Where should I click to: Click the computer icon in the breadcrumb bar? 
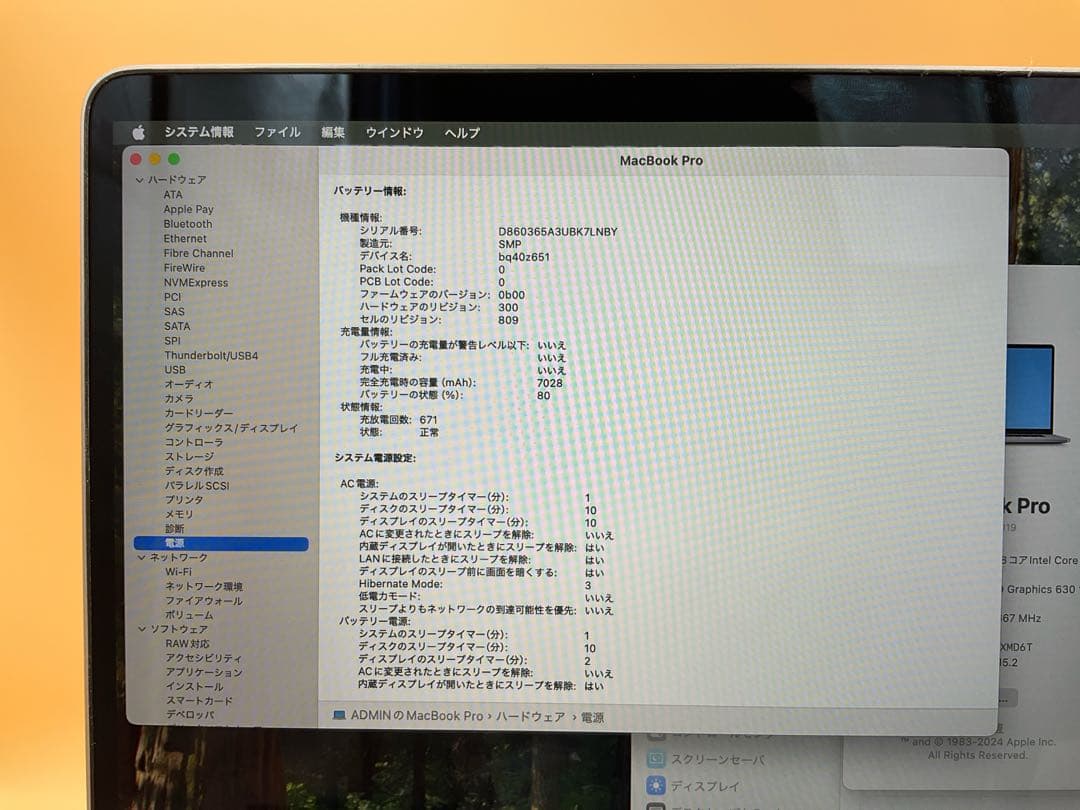(x=340, y=715)
